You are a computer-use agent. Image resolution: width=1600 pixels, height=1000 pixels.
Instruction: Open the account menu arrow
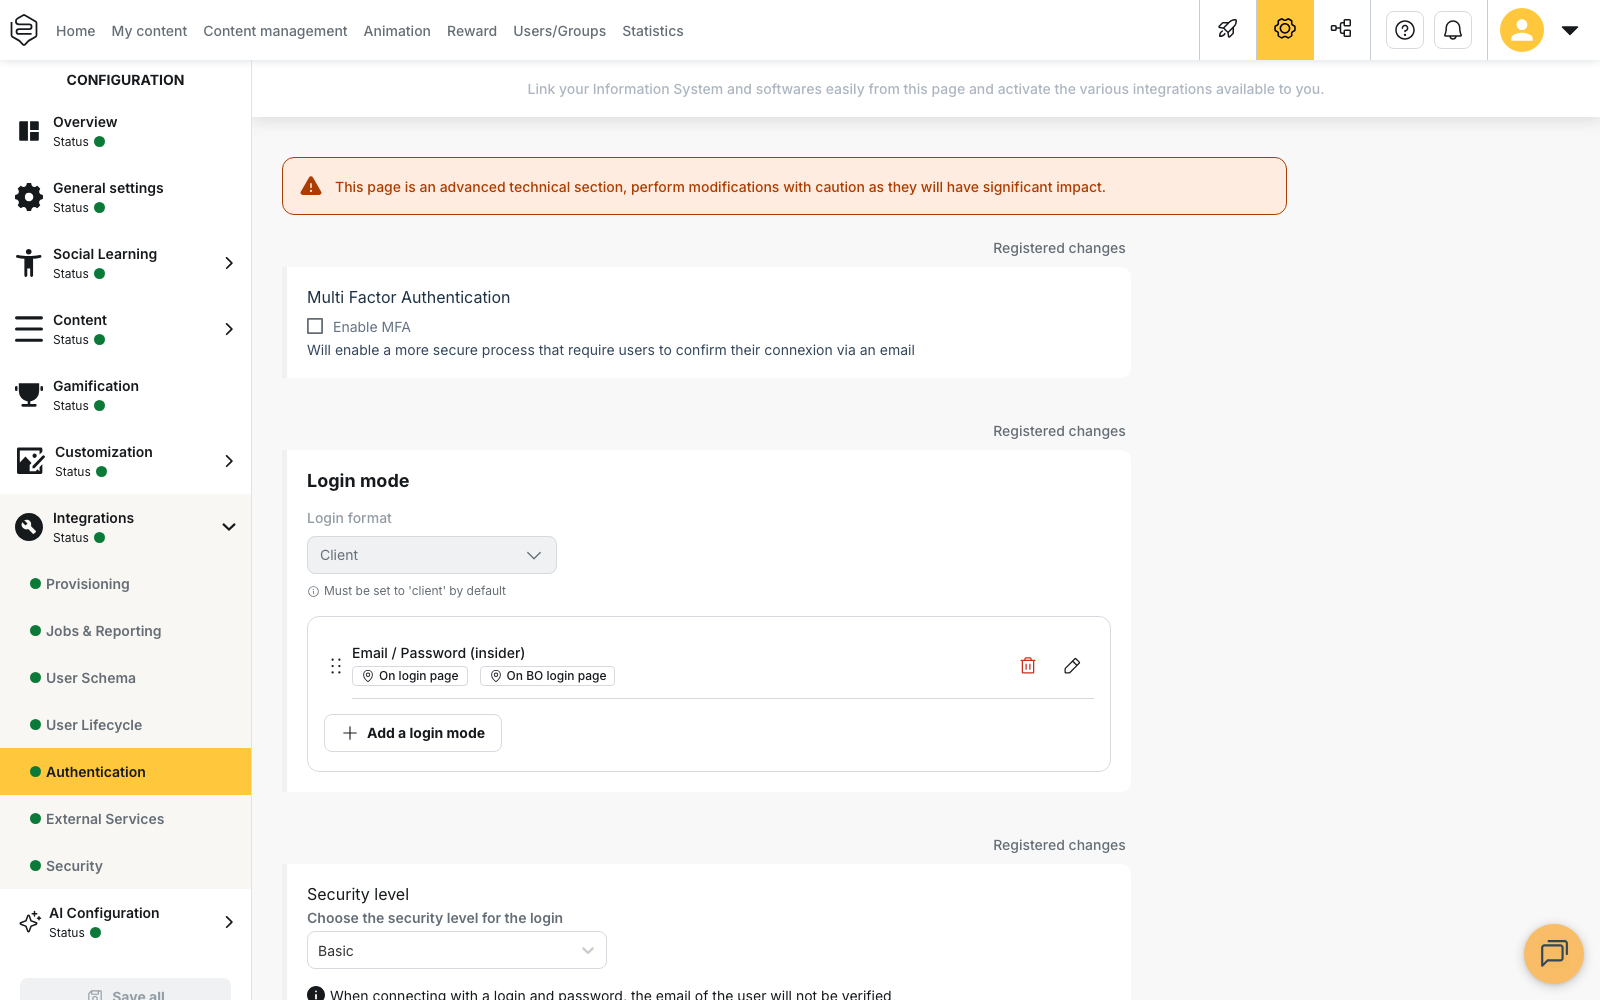tap(1570, 30)
